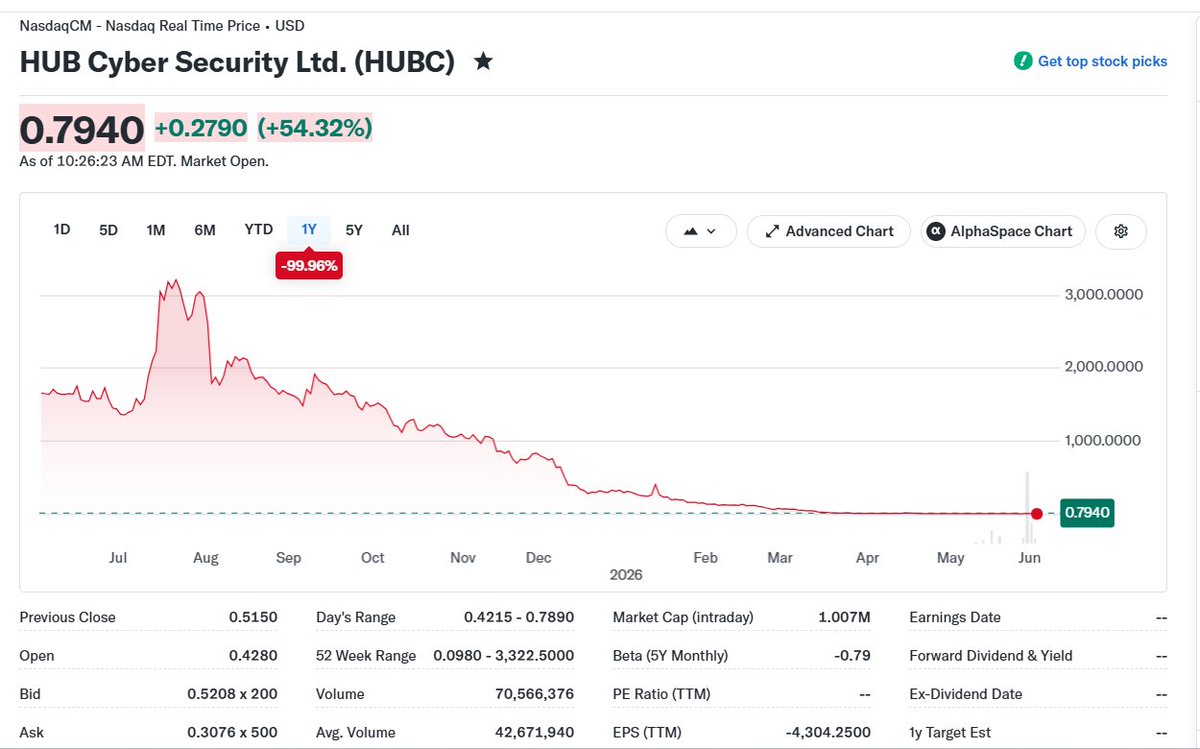Click the Open value 0.4280
Screen dimensions: 1200x749
pos(253,656)
